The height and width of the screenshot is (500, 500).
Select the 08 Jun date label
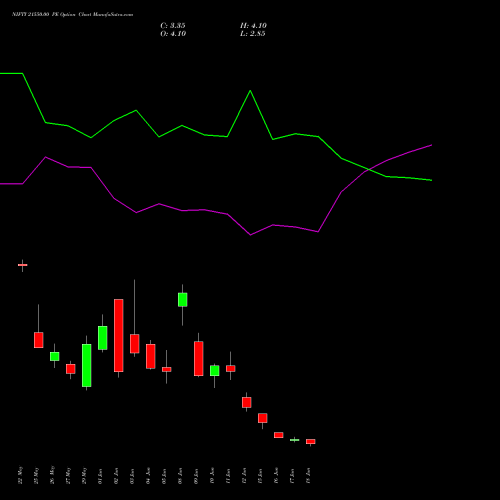click(x=180, y=476)
